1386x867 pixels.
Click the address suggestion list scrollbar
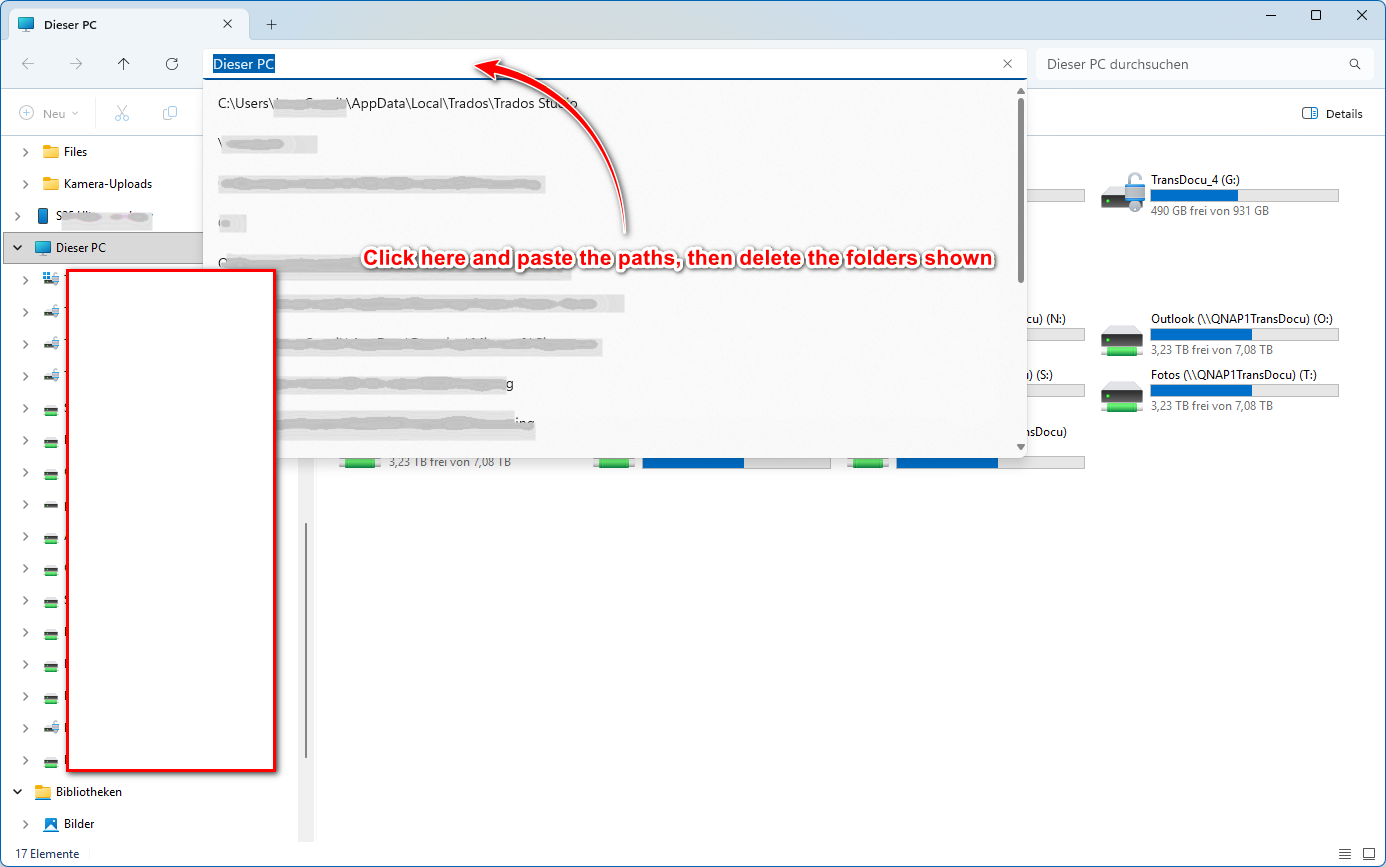tap(1020, 190)
